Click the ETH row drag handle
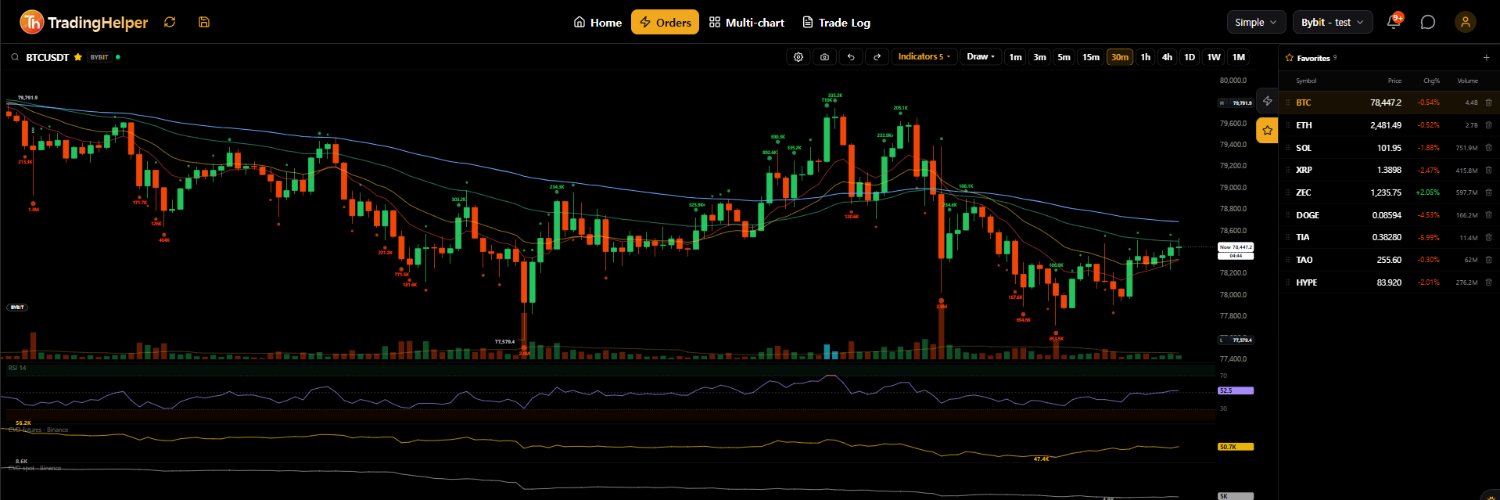 coord(1287,125)
